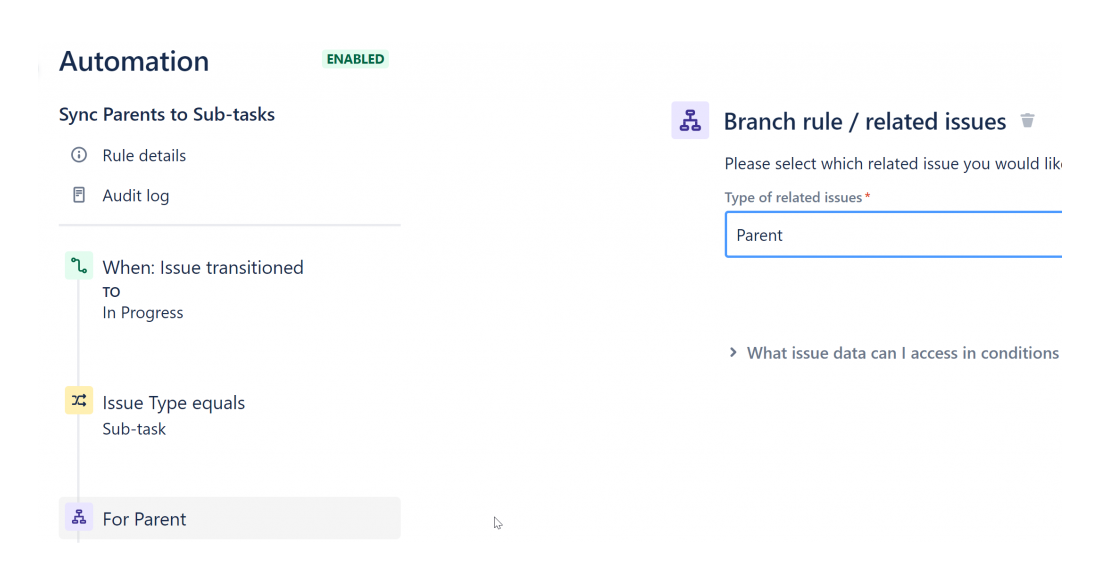The image size is (1100, 584).
Task: Delete the branch rule with trash icon
Action: (x=1027, y=121)
